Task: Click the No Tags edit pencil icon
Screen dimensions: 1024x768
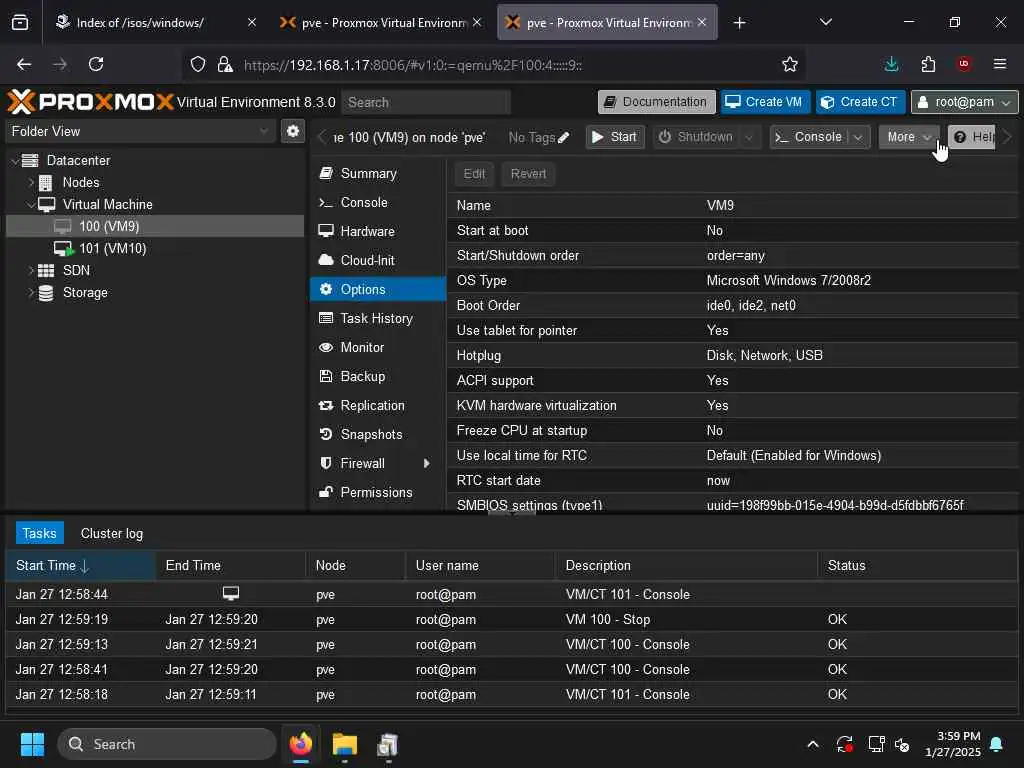Action: click(x=564, y=137)
